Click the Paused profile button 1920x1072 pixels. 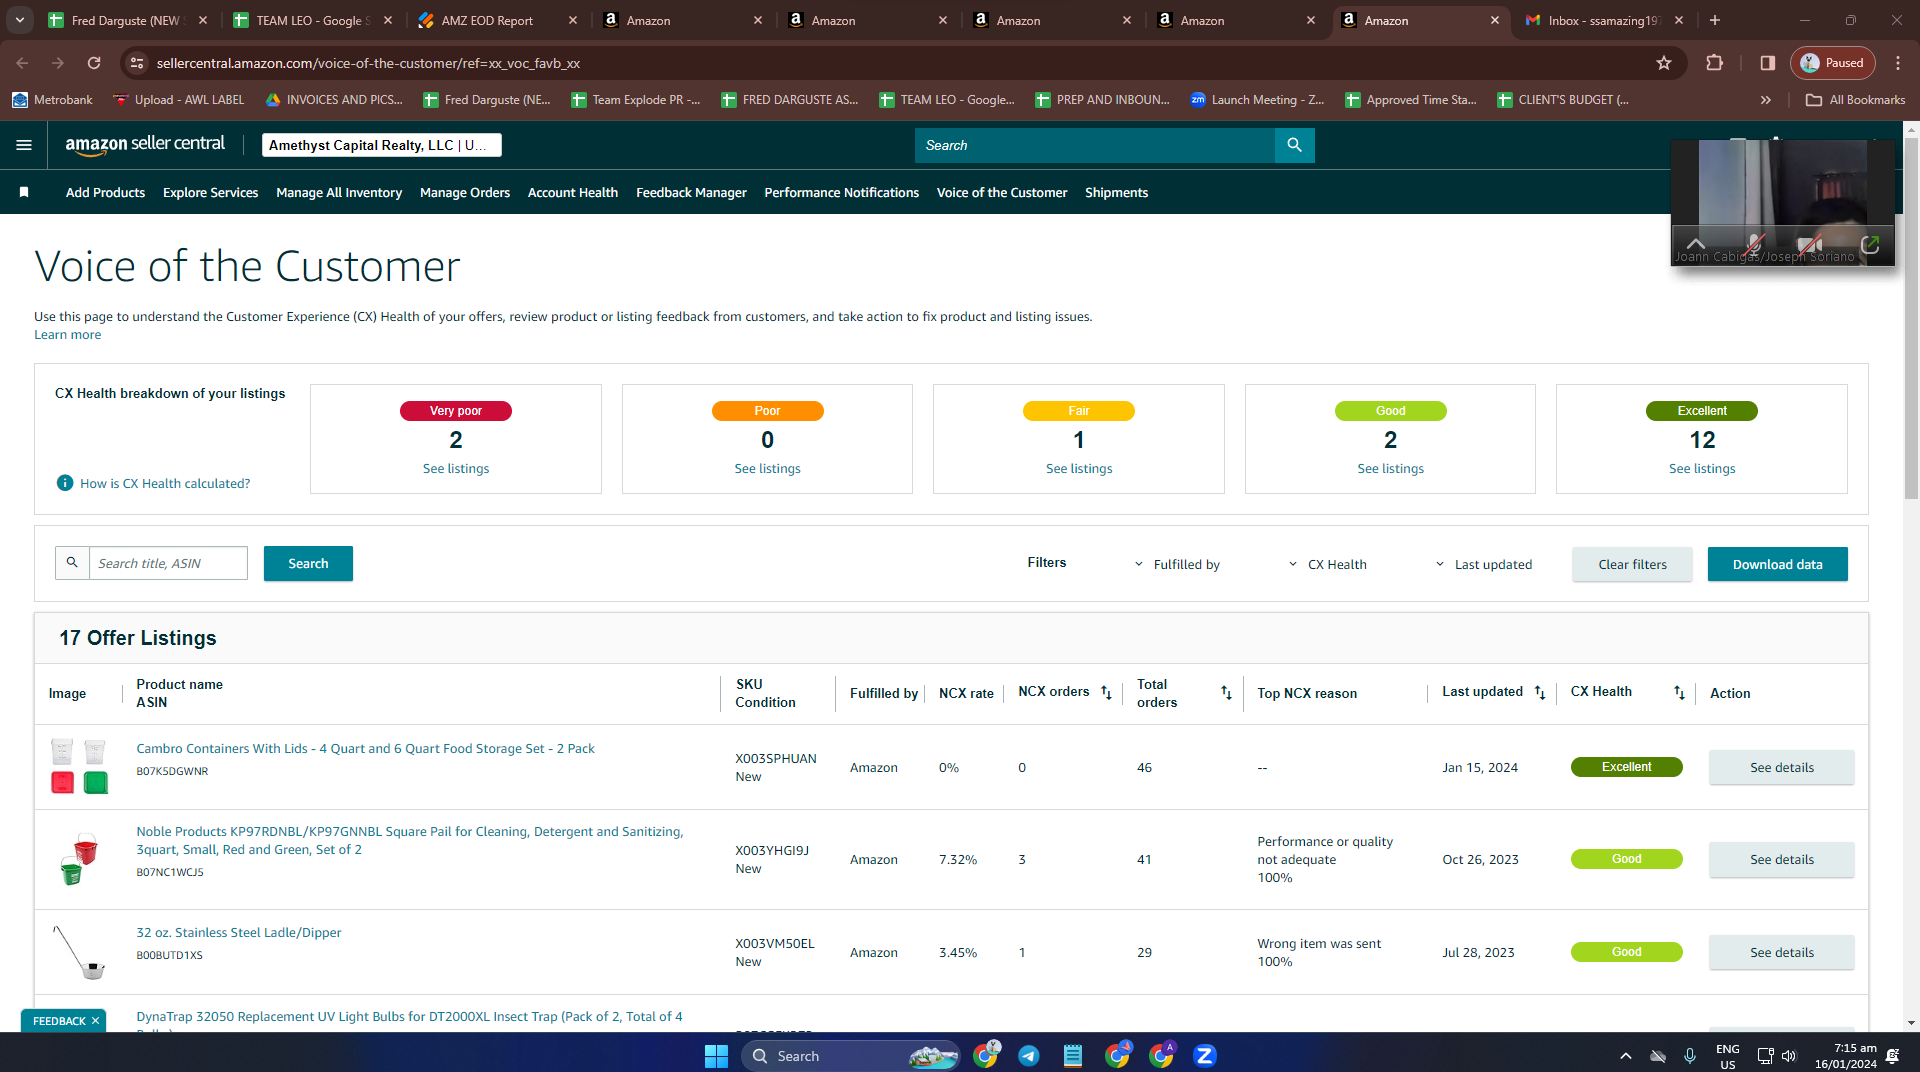[x=1832, y=63]
